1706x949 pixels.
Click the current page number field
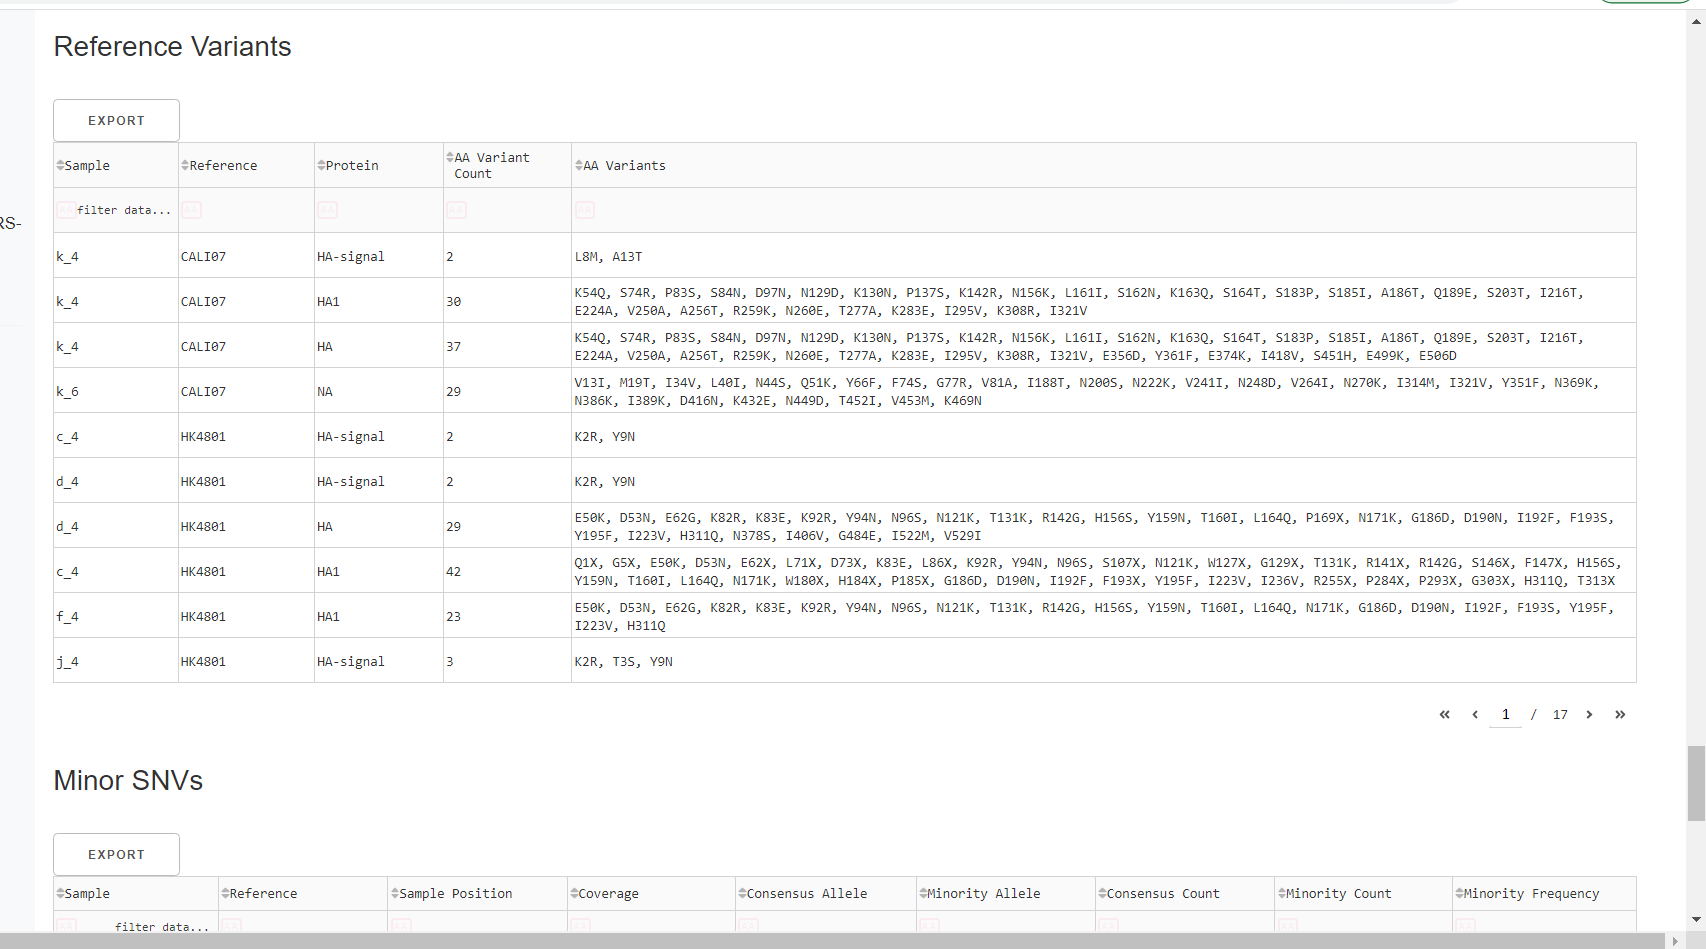tap(1505, 714)
